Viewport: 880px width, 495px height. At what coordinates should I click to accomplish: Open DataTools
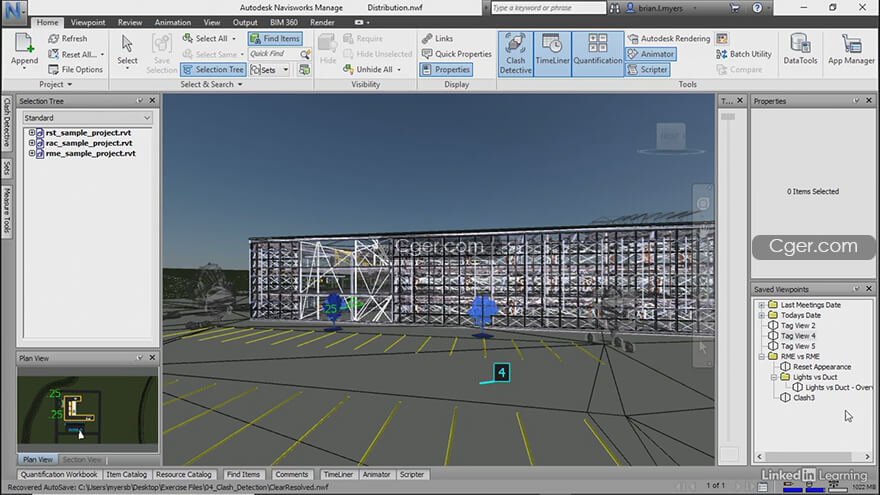(800, 49)
